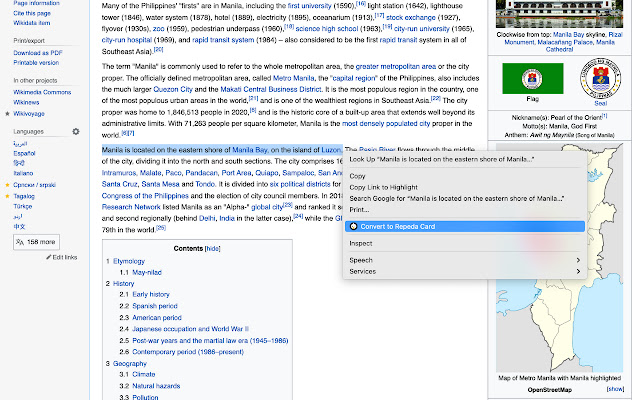The image size is (640, 400).
Task: Switch to the Српски / srpski version
Action: point(35,185)
